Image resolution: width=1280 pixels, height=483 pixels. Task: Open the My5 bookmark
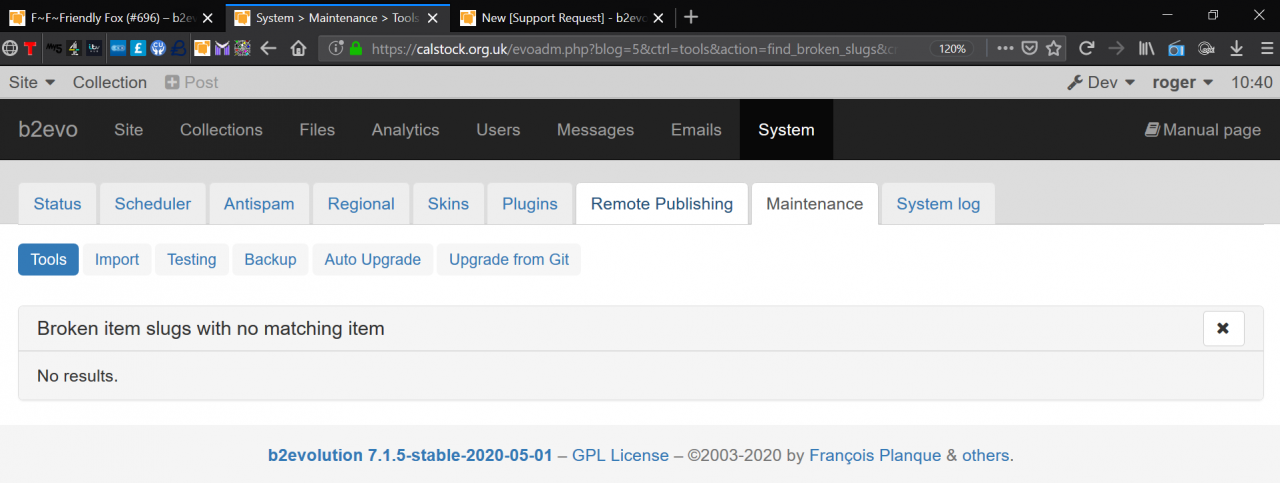[54, 48]
